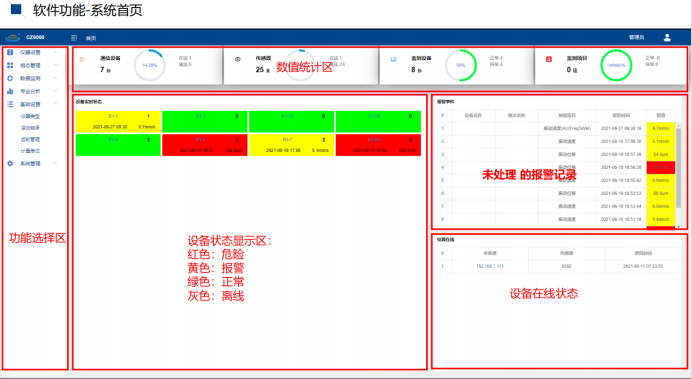Screen dimensions: 692x379
Task: Click alarm value cell 6.0mm/s
Action: (661, 206)
